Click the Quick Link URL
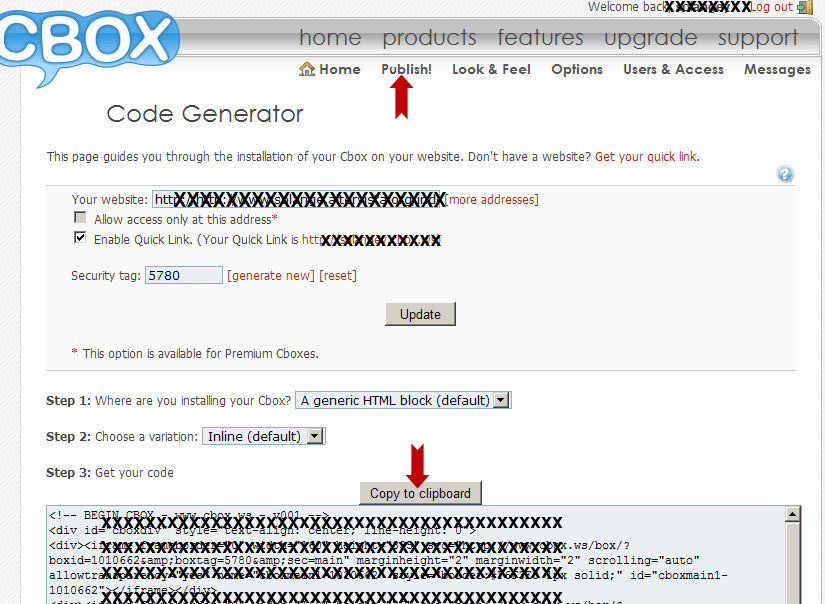Image resolution: width=825 pixels, height=604 pixels. click(x=371, y=240)
